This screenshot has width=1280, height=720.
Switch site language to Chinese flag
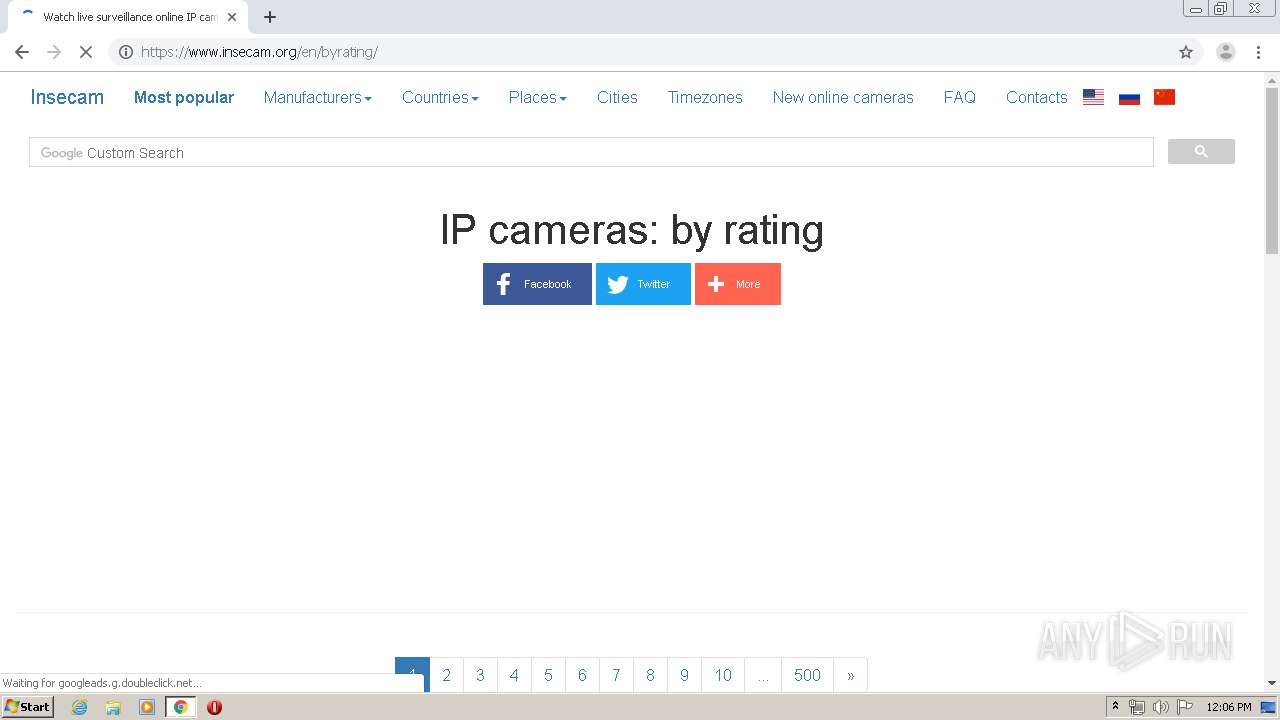pos(1164,97)
